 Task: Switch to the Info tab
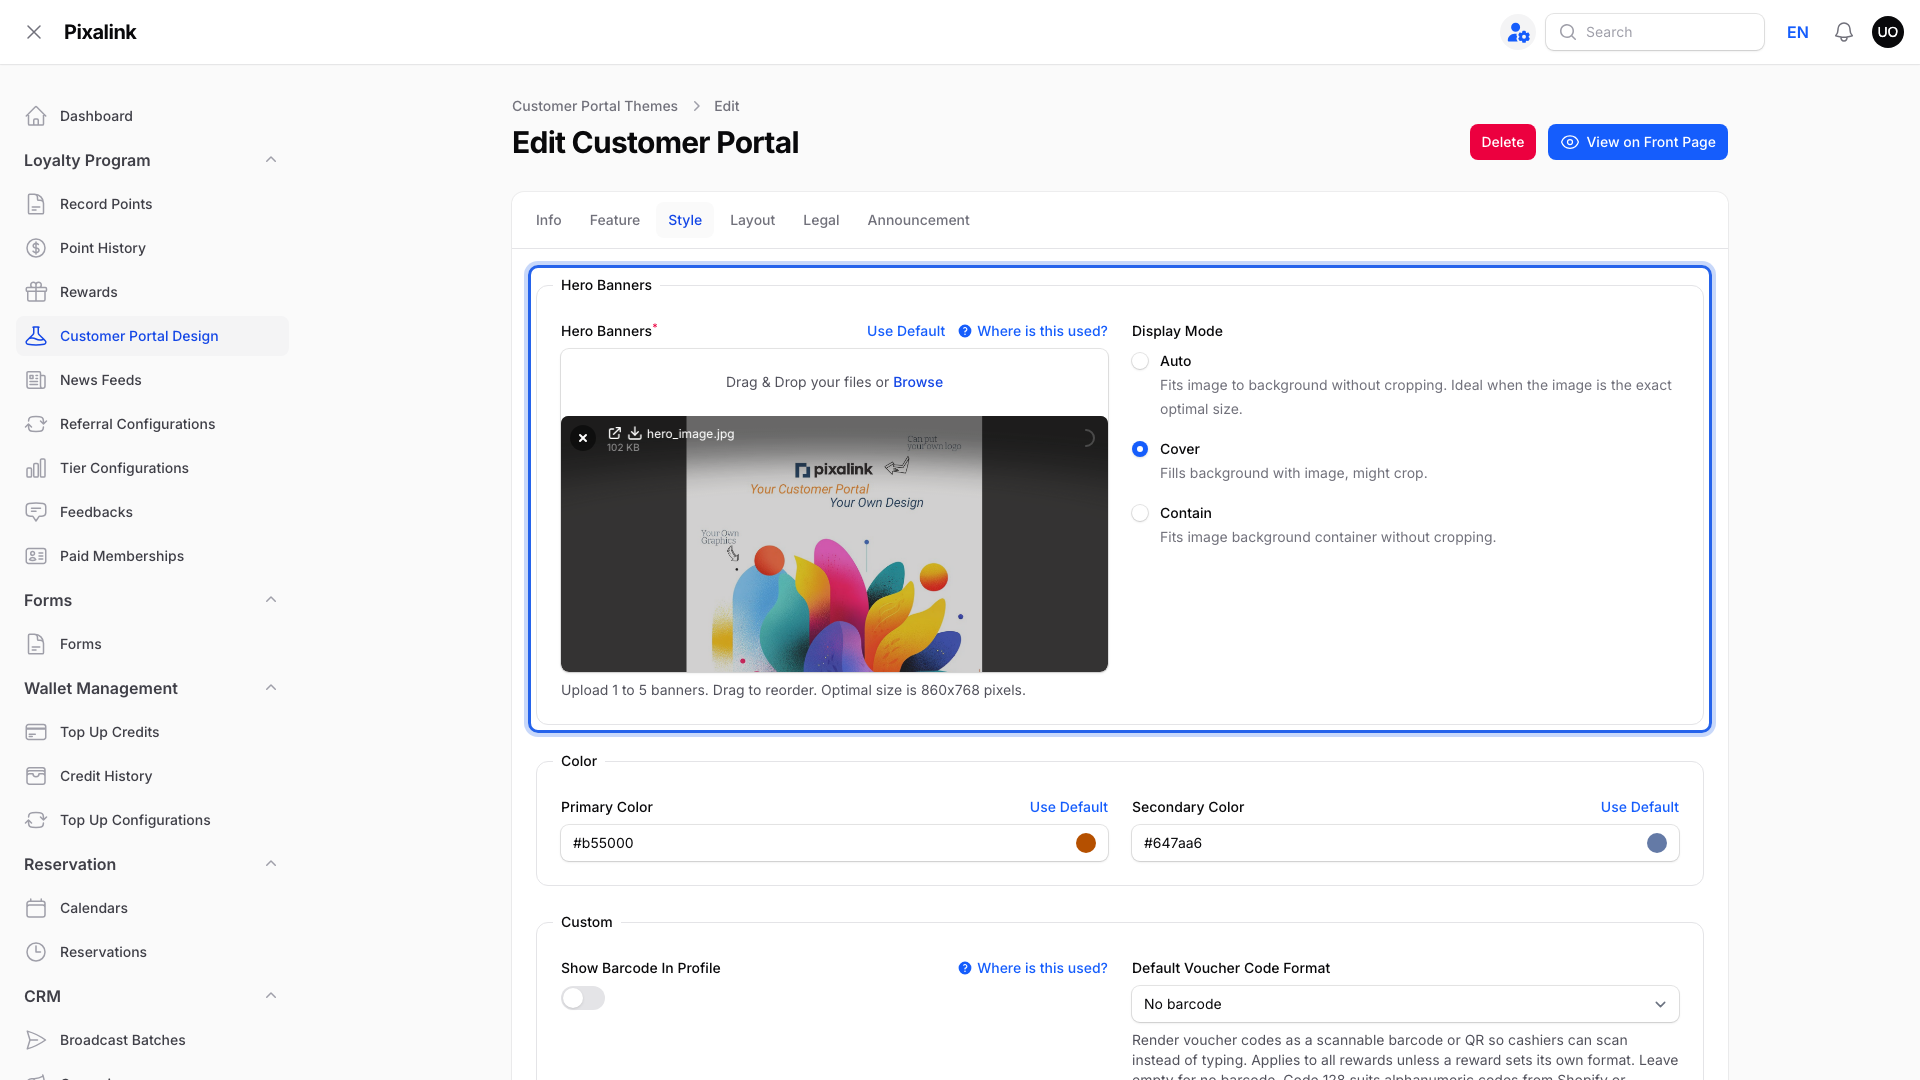point(548,220)
